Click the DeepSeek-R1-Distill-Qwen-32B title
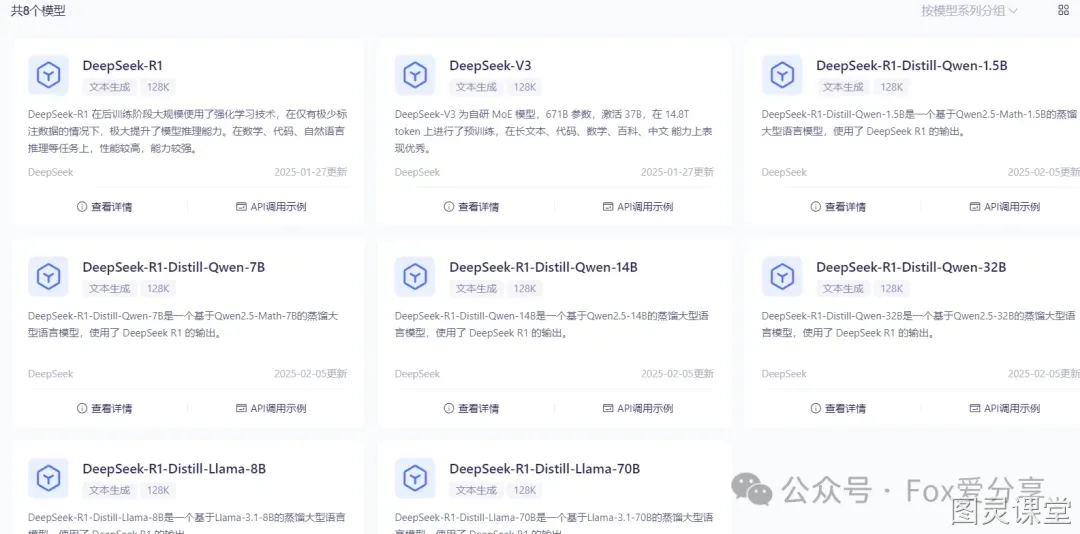This screenshot has height=534, width=1080. 911,268
